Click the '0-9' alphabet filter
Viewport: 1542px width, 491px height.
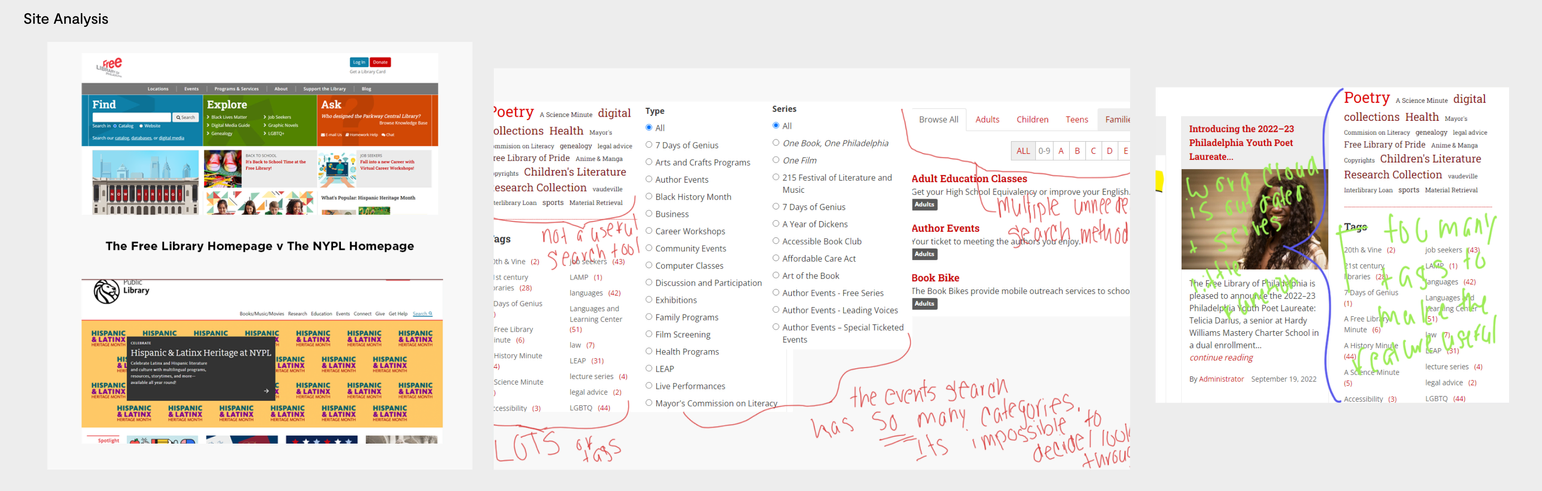pyautogui.click(x=1044, y=151)
